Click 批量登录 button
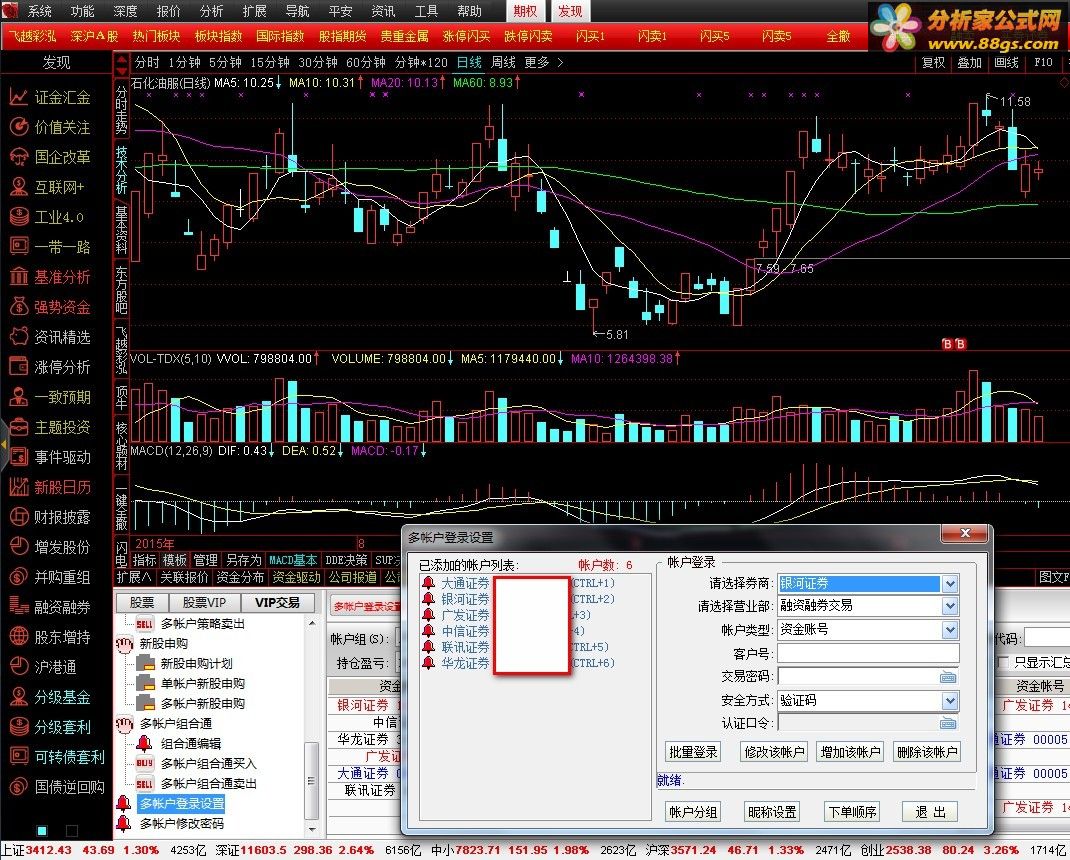This screenshot has width=1070, height=860. point(693,752)
